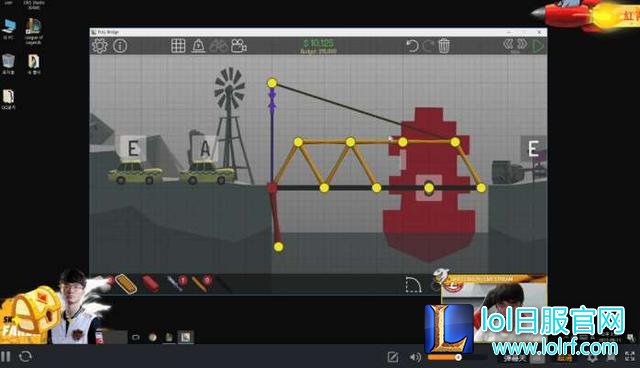640x368 pixels.
Task: Delete the bridge with the trash icon
Action: [444, 46]
